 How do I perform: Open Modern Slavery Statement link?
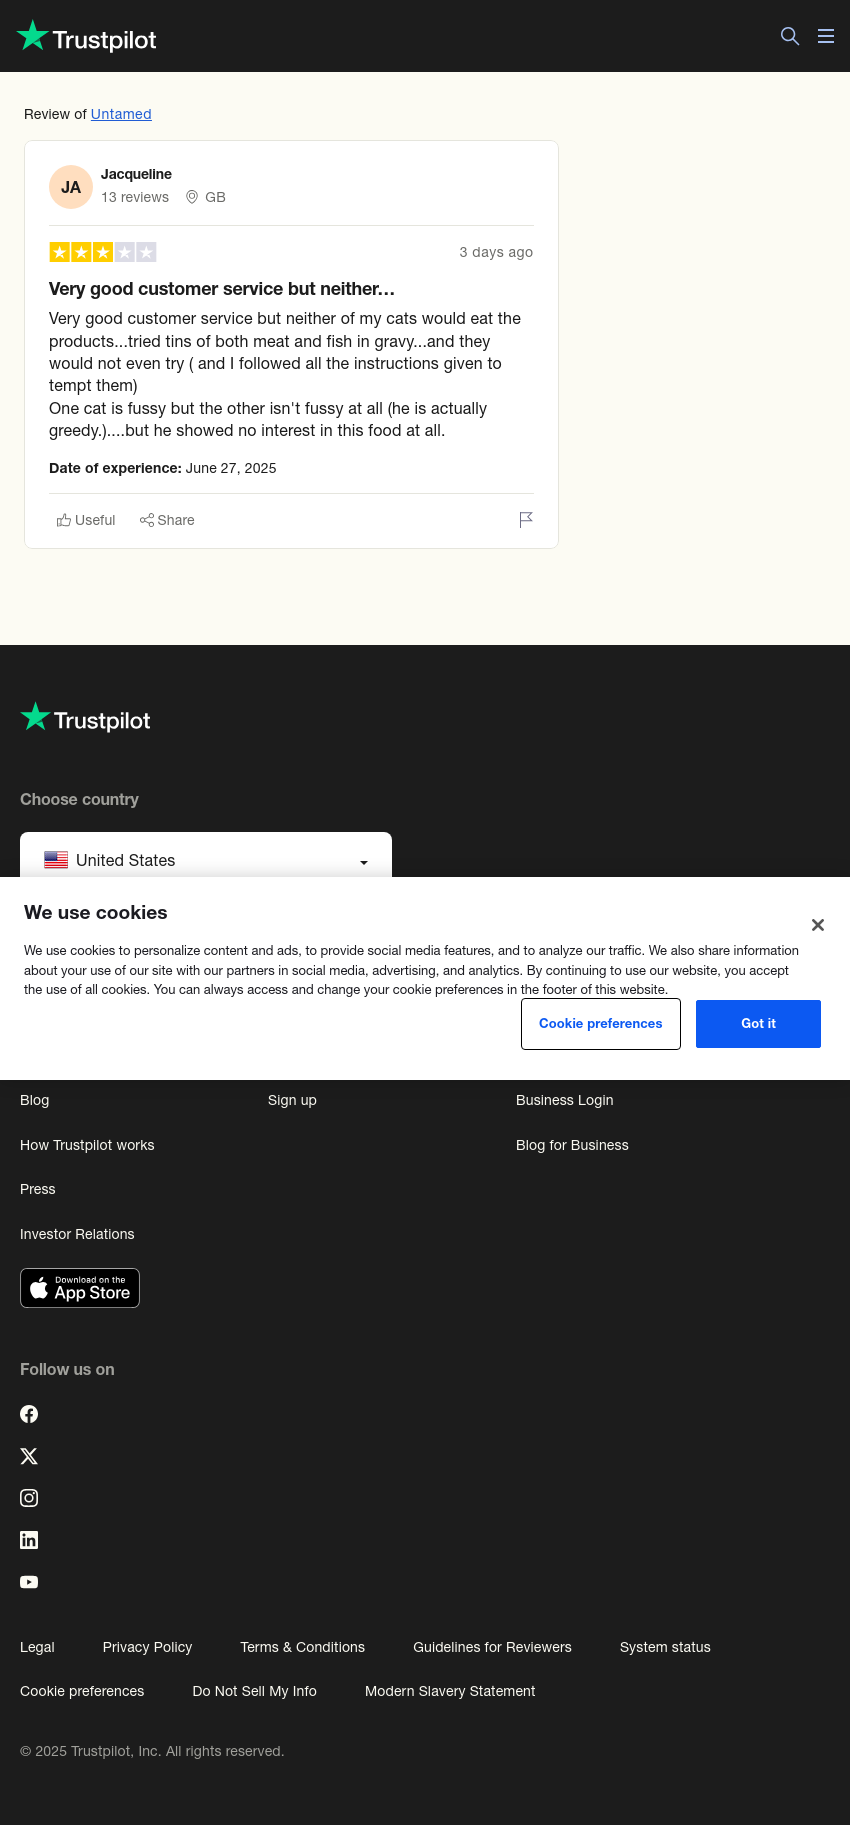tap(450, 1691)
